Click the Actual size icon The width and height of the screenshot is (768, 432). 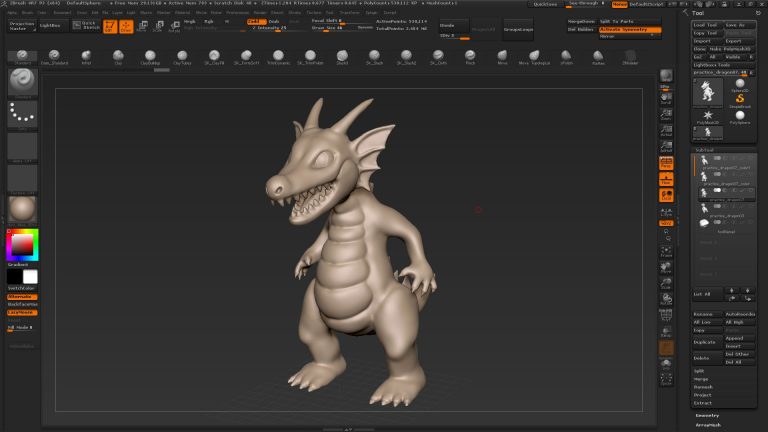coord(666,131)
